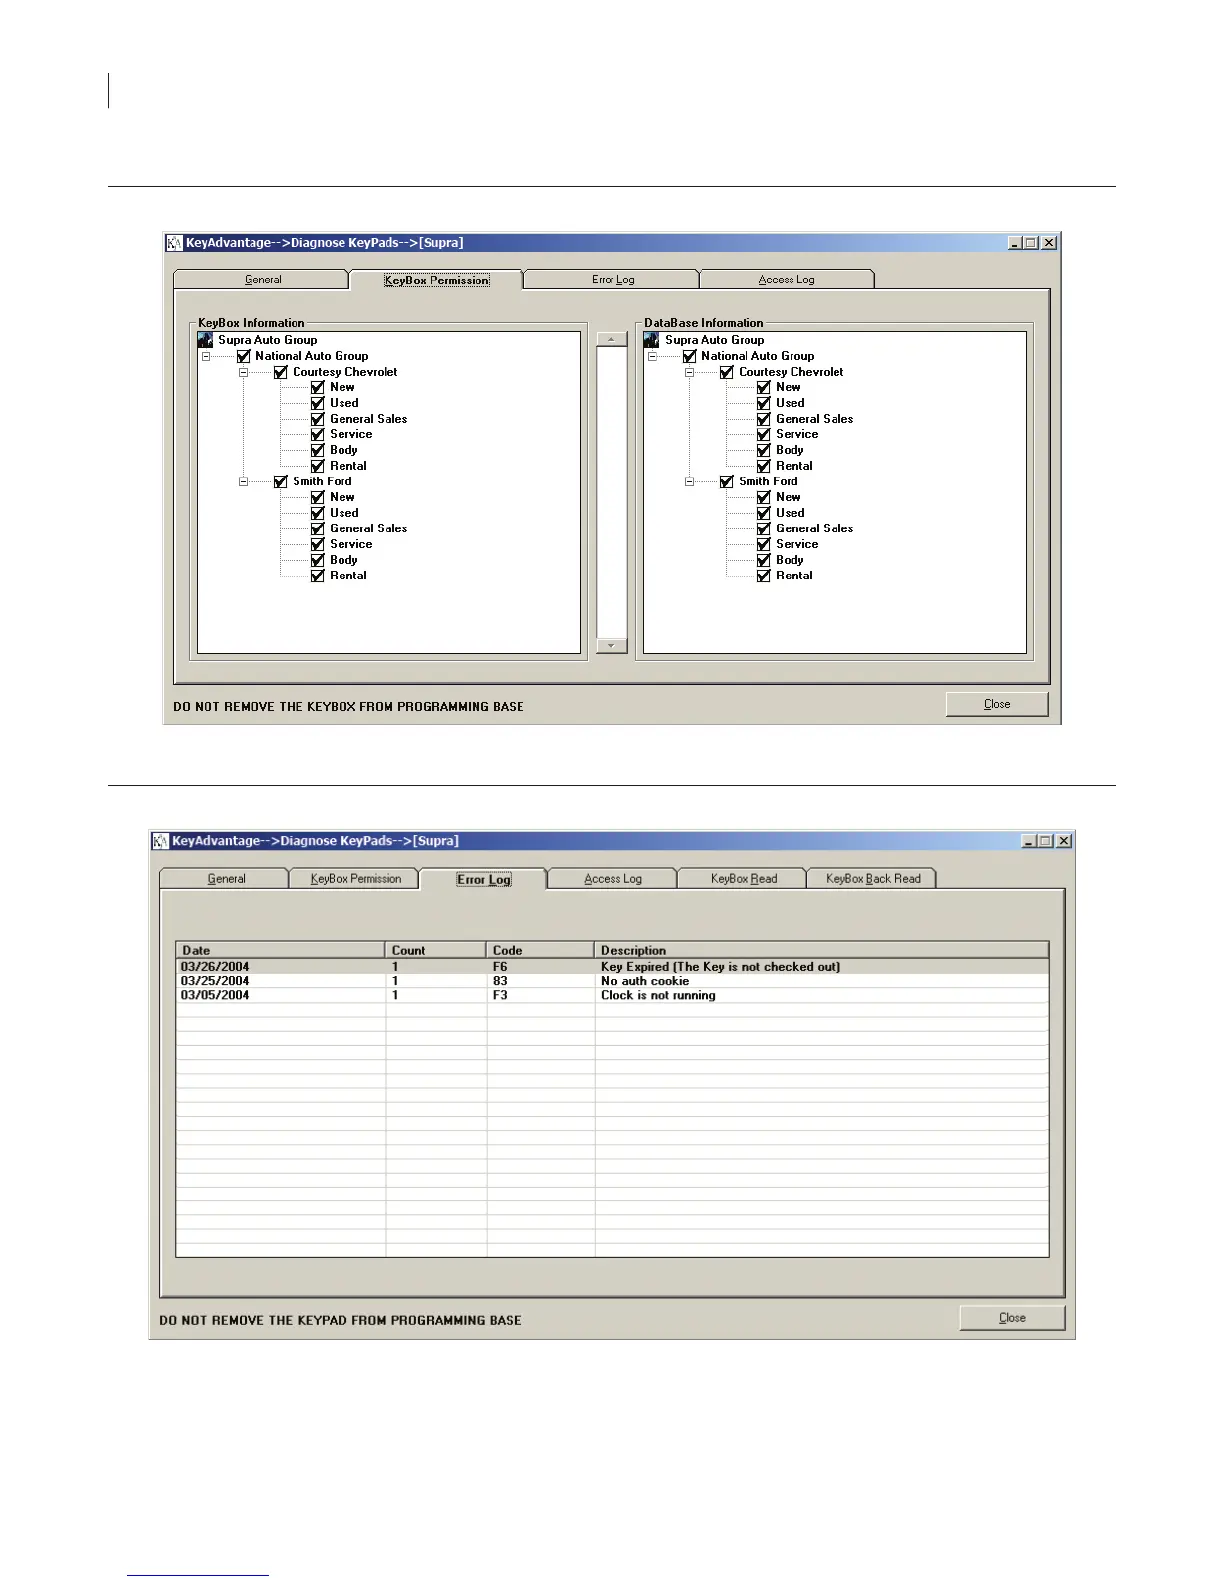This screenshot has height=1584, width=1224.
Task: Click Close button in KeyBox Permission window
Action: pyautogui.click(x=997, y=704)
